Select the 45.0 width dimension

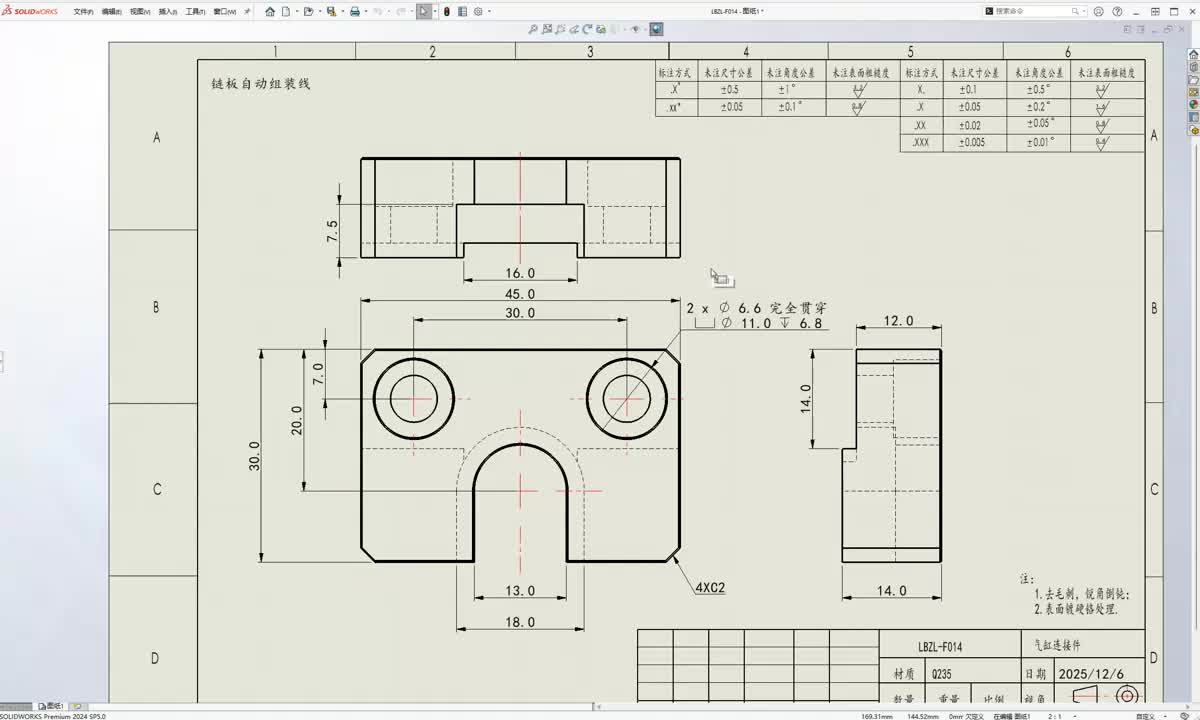[x=520, y=294]
